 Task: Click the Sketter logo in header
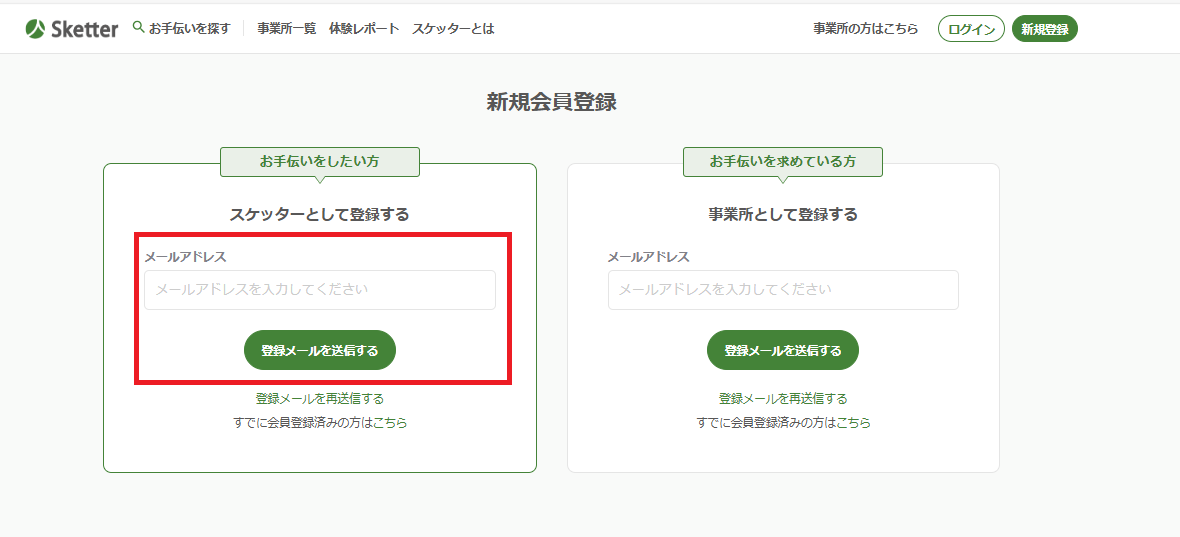point(71,29)
